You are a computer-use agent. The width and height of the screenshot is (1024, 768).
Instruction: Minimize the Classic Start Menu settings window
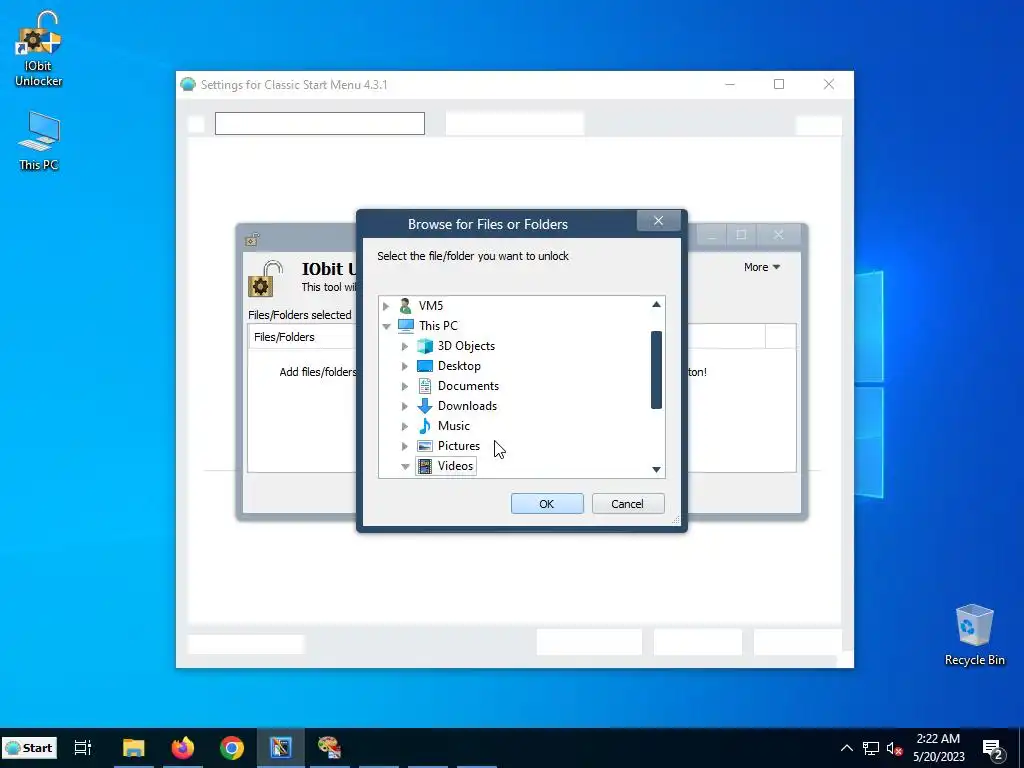[730, 84]
